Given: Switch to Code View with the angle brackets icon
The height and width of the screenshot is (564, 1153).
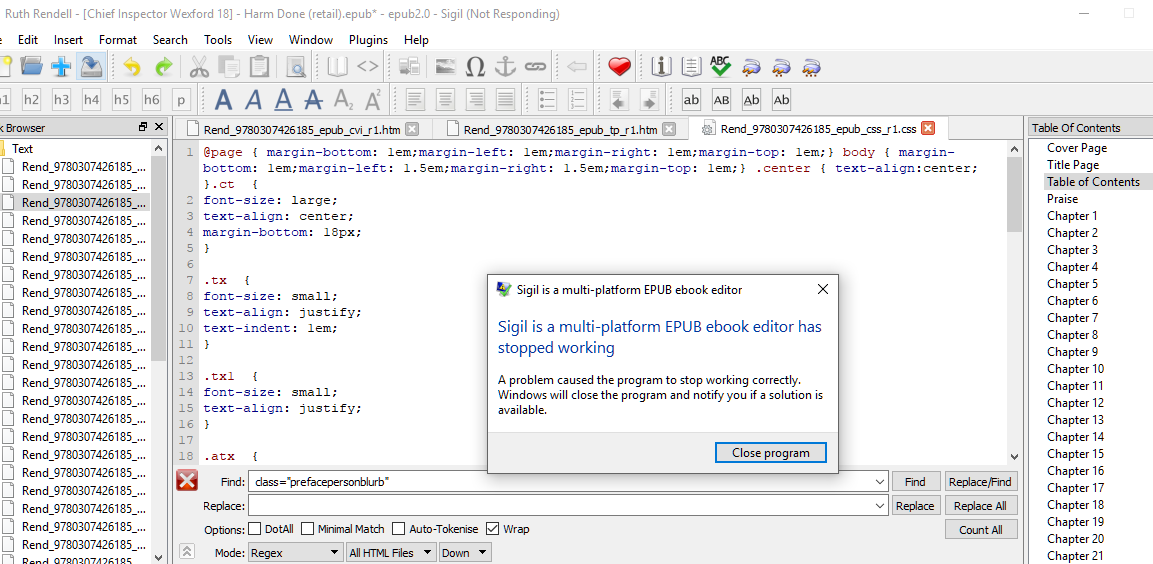Looking at the screenshot, I should point(367,67).
